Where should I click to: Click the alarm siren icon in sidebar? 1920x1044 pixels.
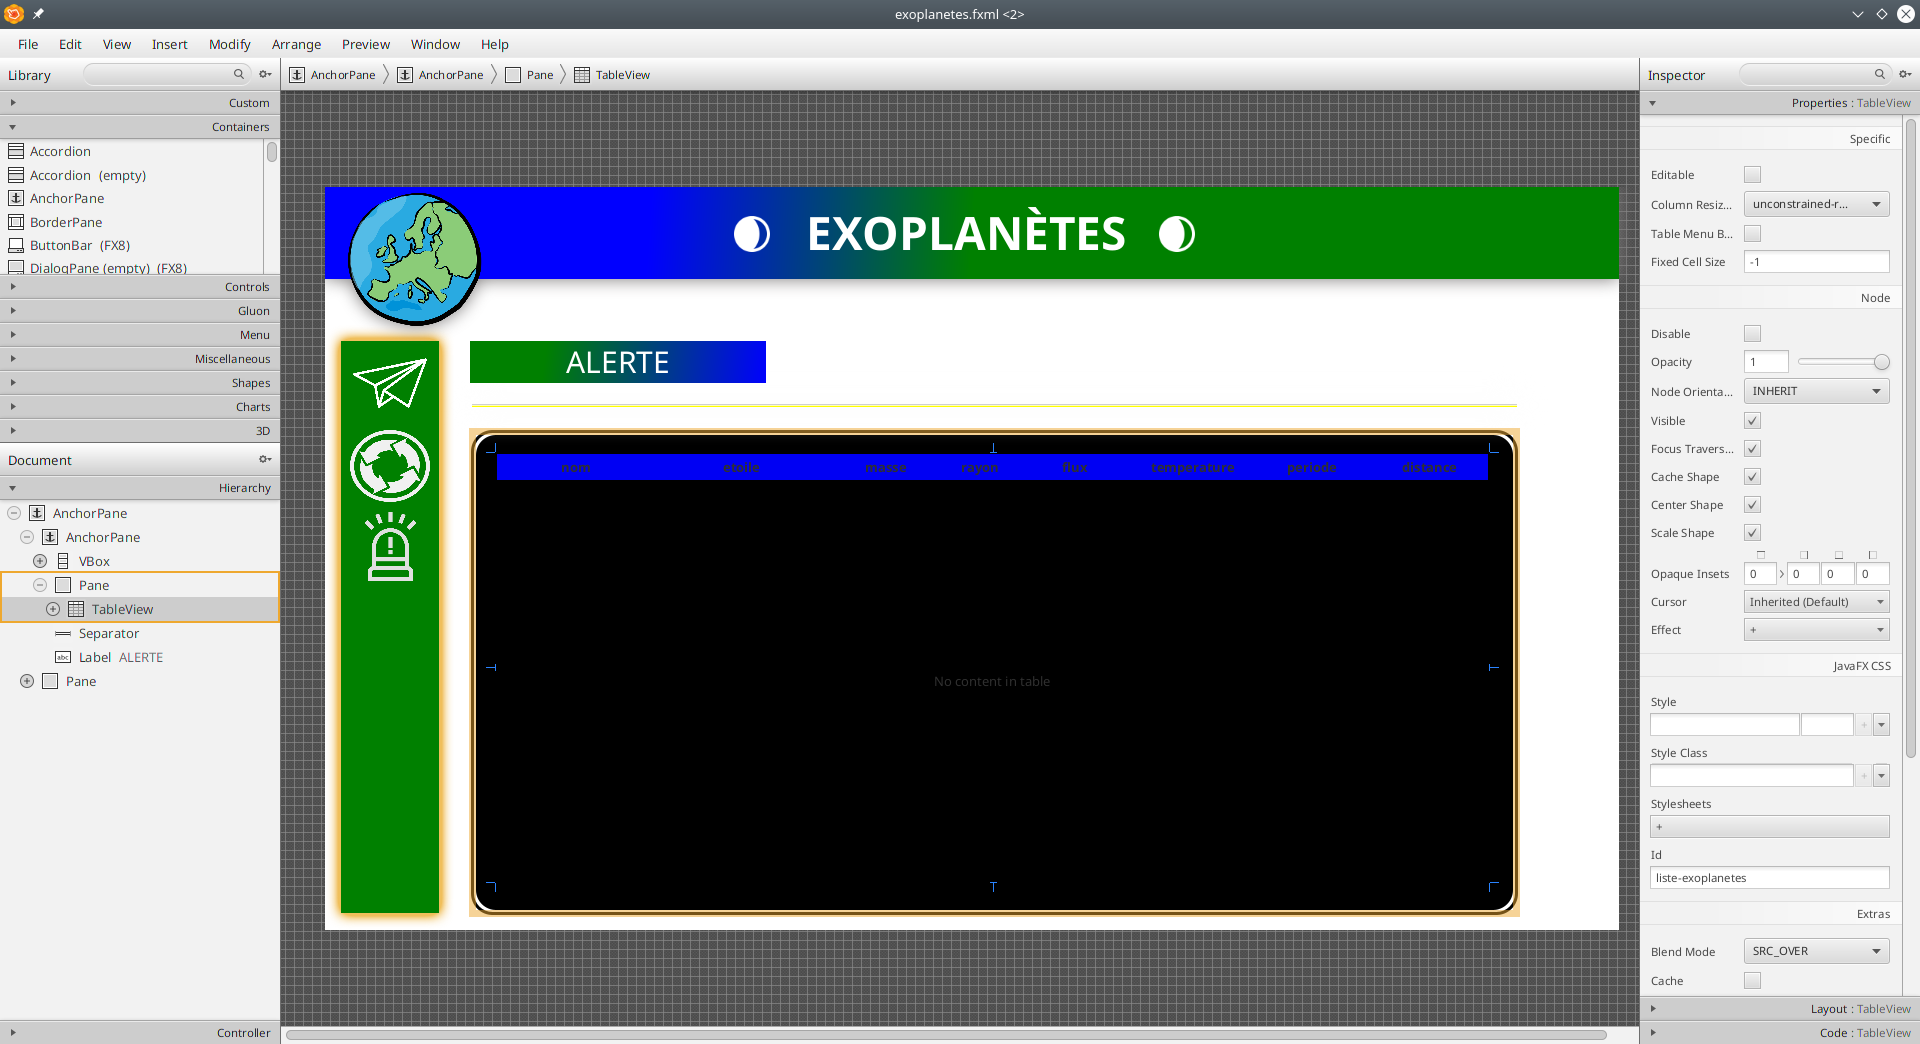pos(390,547)
